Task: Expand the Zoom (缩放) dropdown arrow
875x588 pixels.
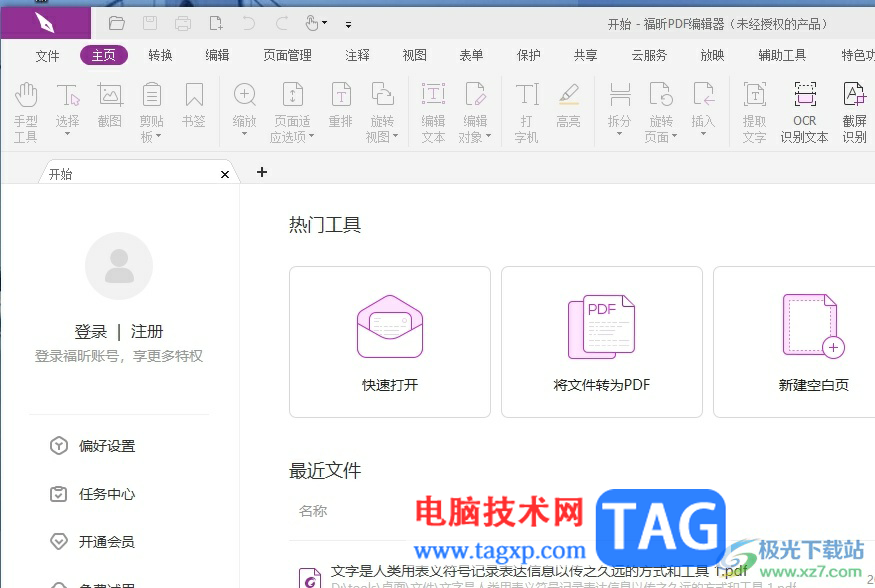Action: point(244,134)
